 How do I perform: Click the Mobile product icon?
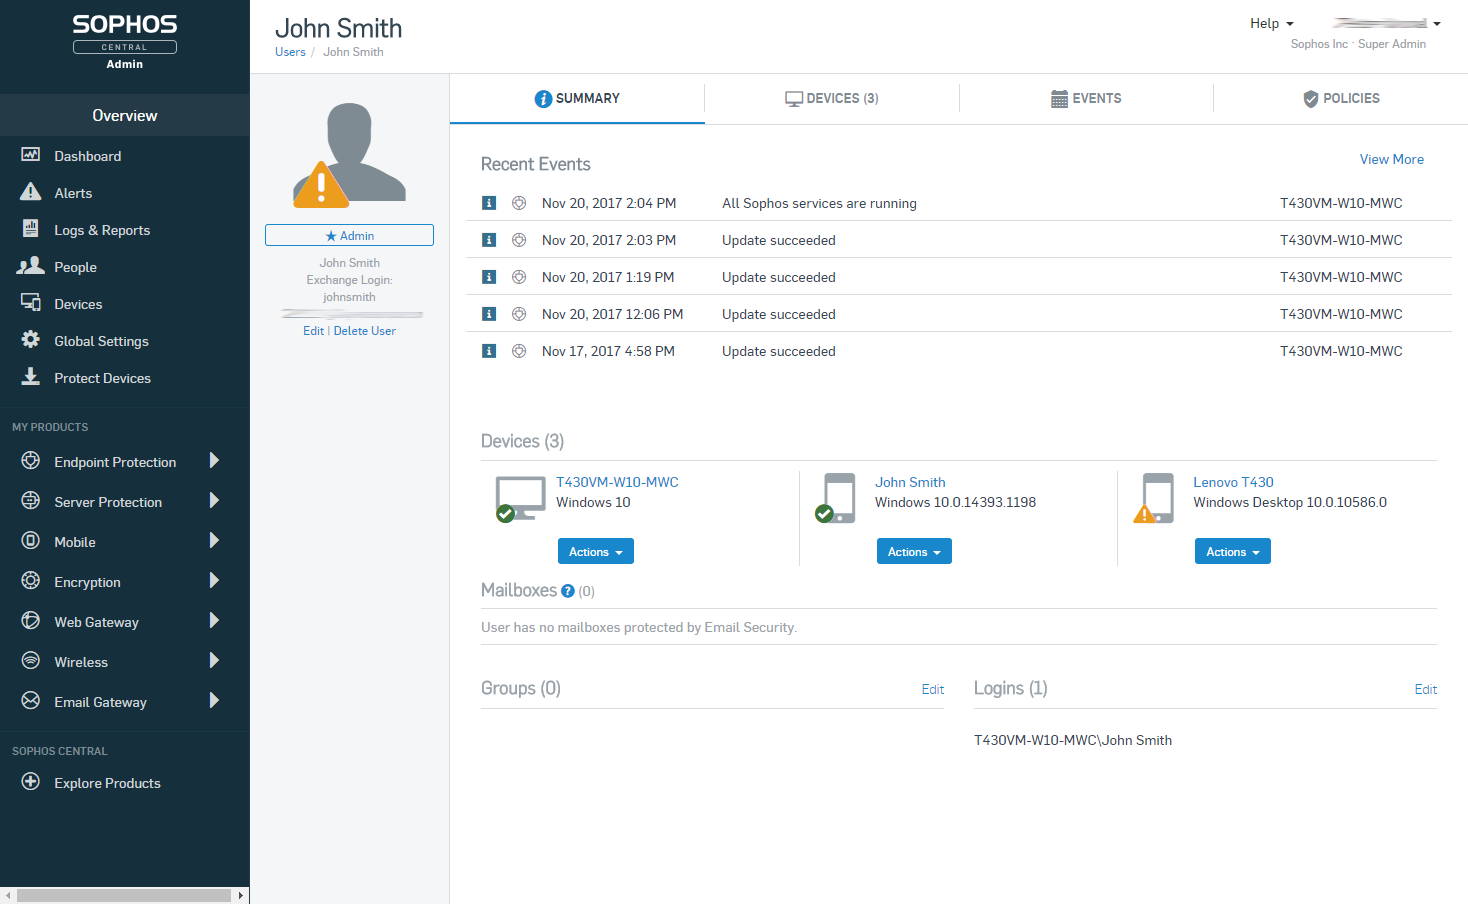(31, 541)
